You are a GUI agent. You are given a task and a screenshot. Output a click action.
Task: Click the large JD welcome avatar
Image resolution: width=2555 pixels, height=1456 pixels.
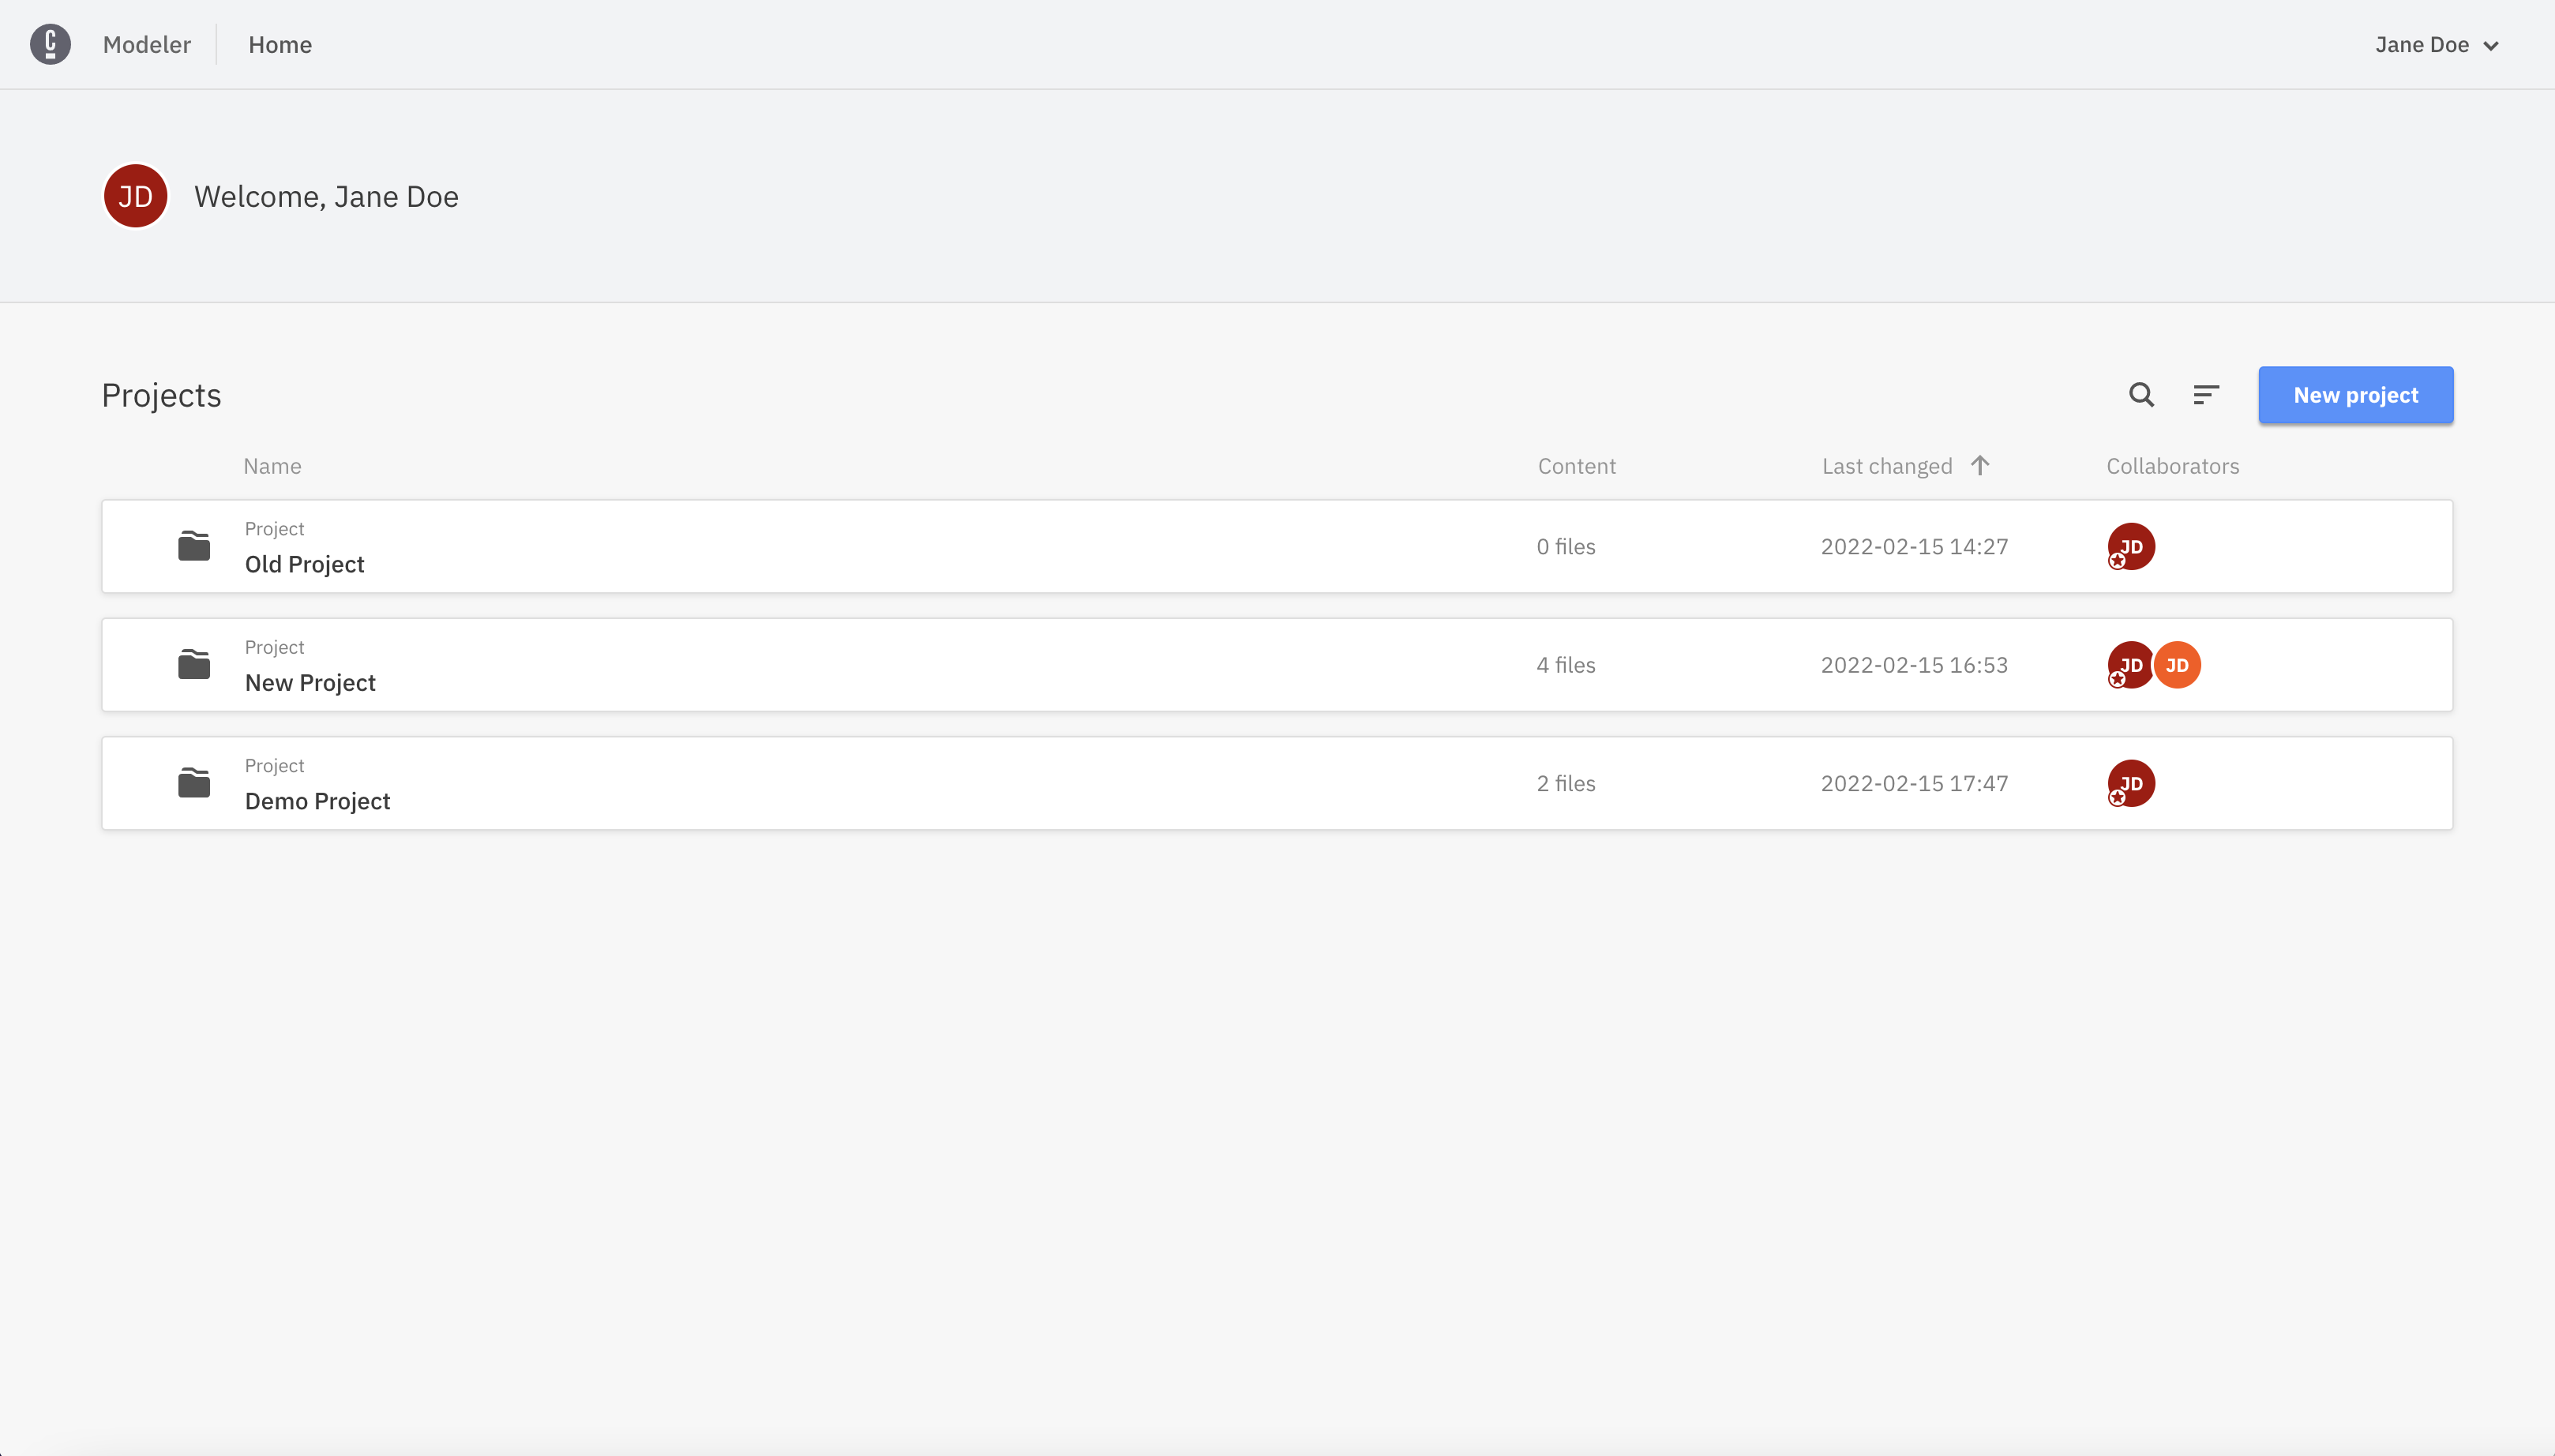pos(135,196)
